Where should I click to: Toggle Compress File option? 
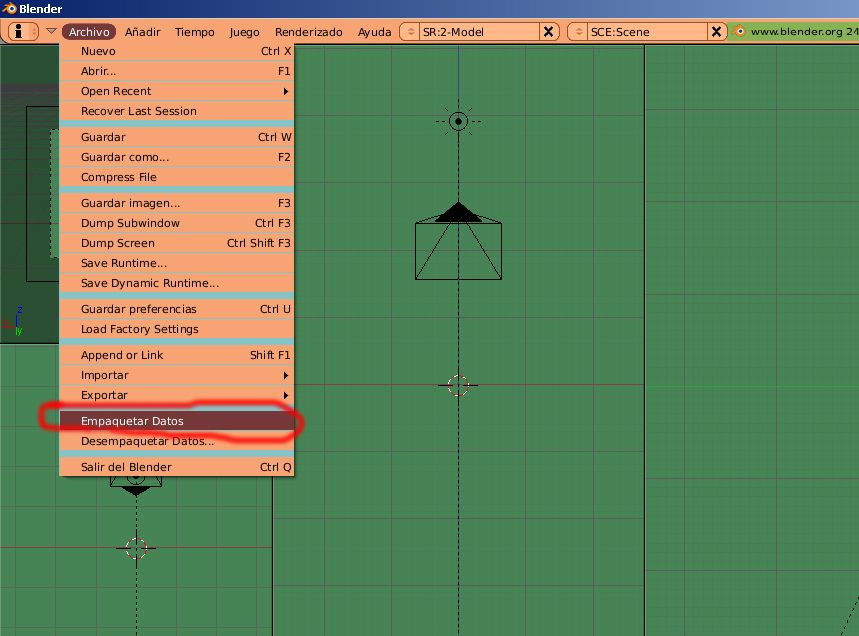176,177
